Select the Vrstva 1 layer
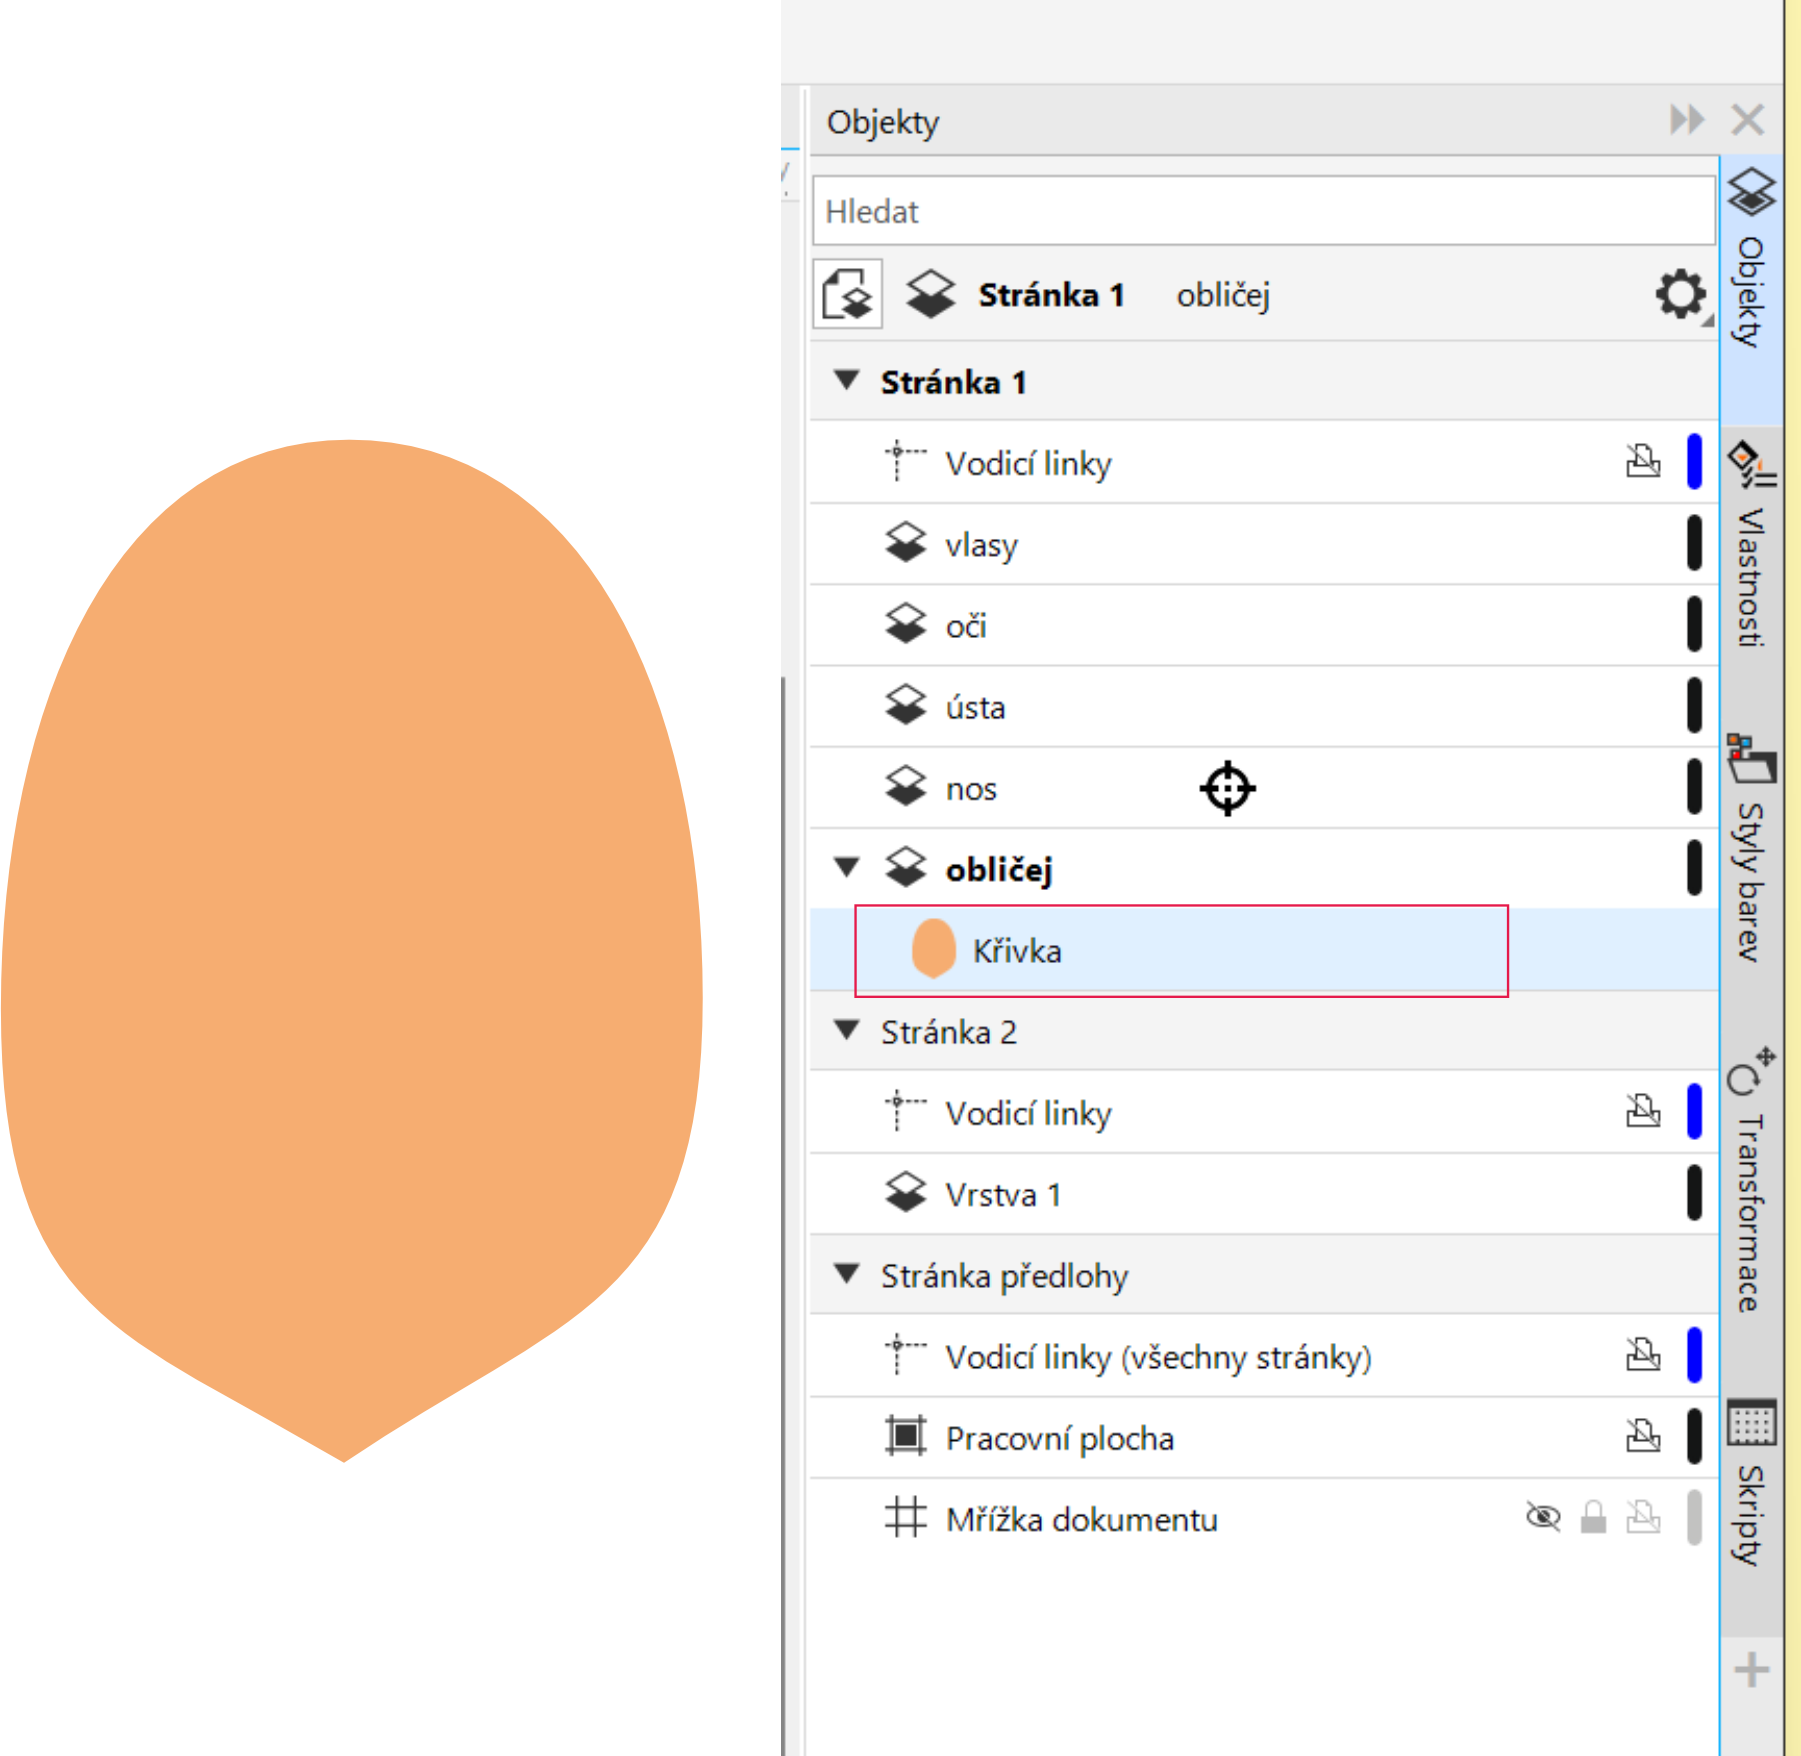This screenshot has height=1756, width=1801. (1002, 1195)
